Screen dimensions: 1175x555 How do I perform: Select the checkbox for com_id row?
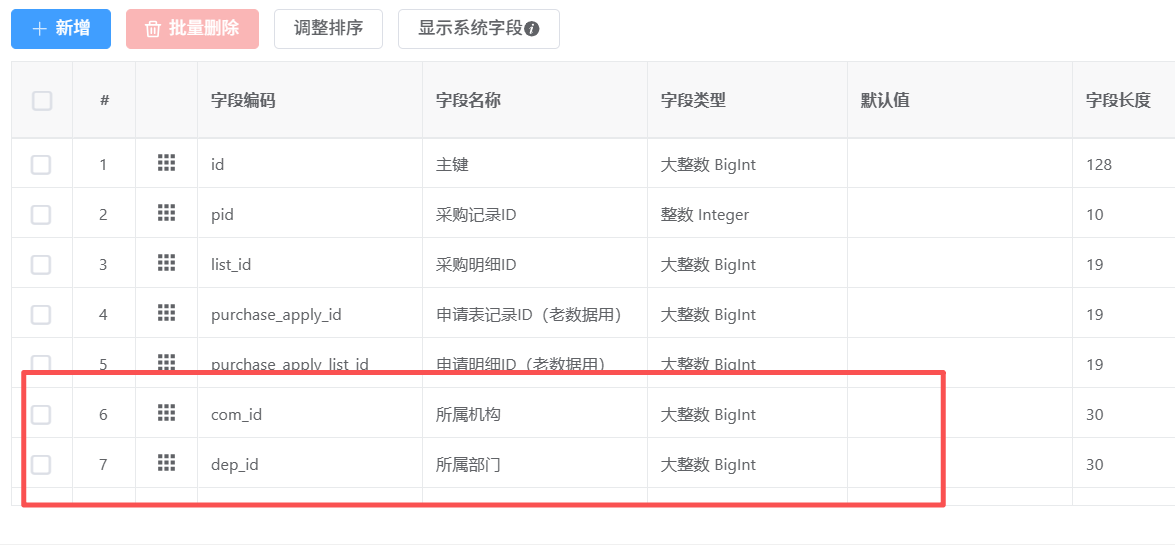tap(41, 414)
